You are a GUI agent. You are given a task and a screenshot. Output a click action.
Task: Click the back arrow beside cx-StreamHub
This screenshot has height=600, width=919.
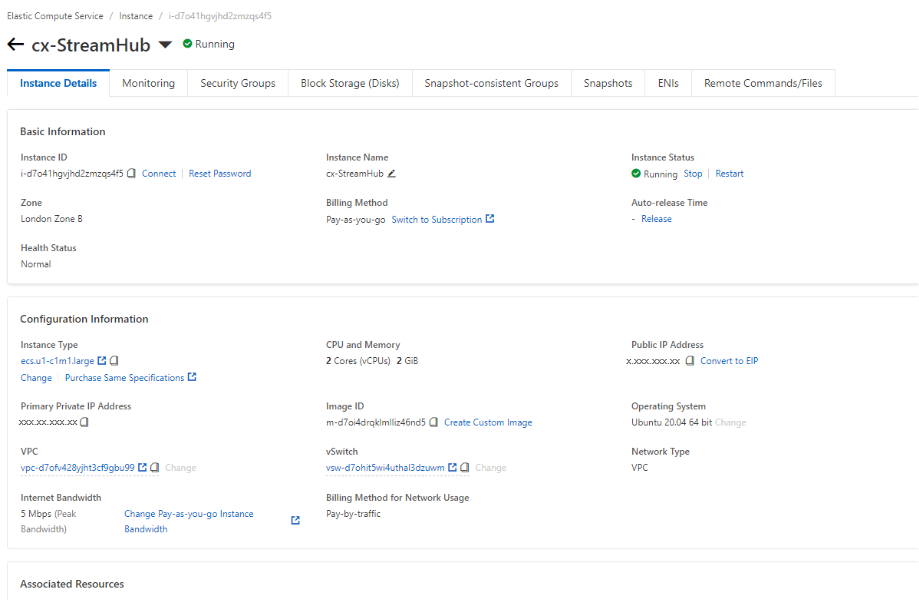point(15,45)
